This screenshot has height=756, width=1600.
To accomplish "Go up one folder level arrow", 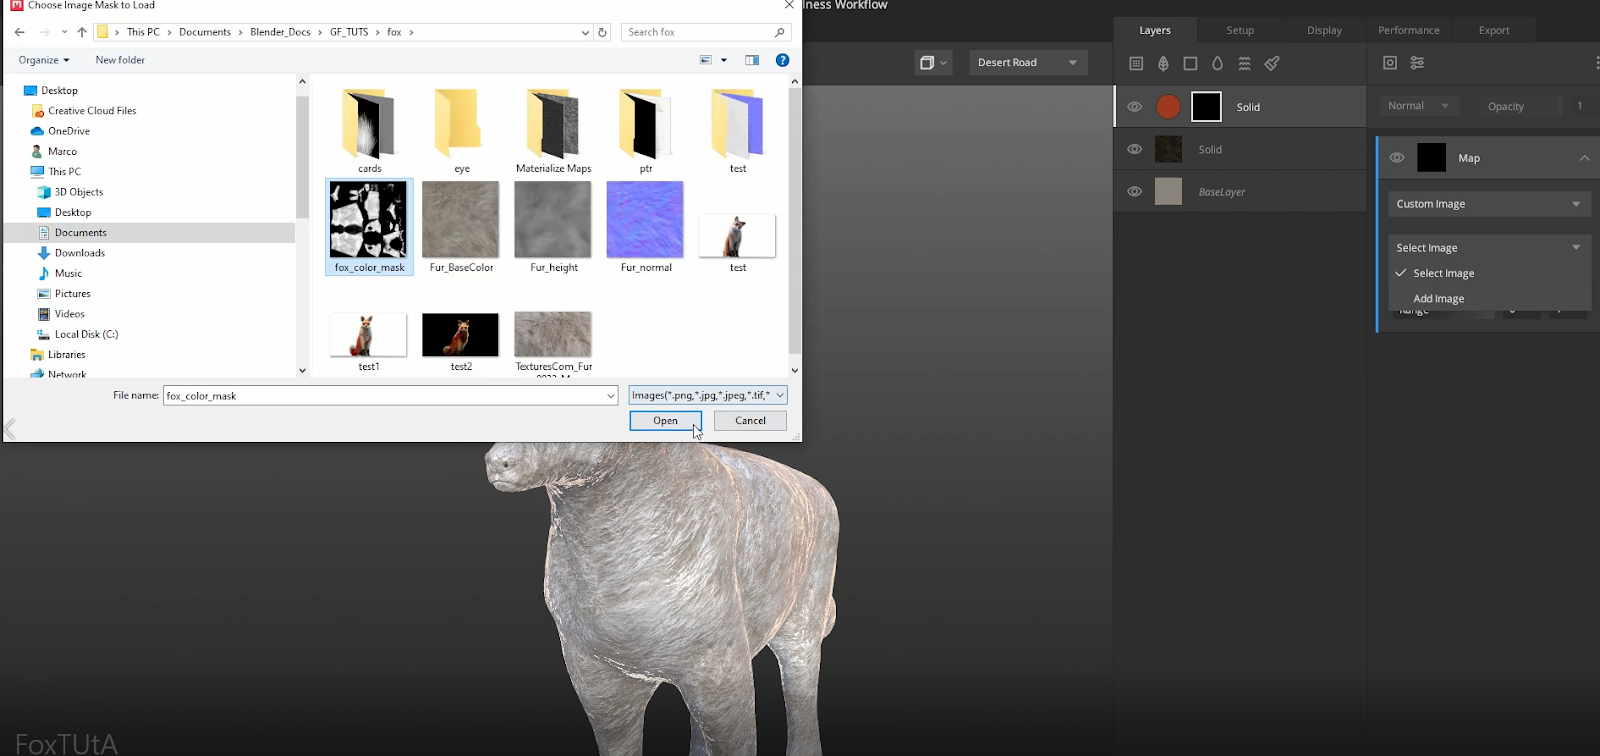I will (82, 32).
